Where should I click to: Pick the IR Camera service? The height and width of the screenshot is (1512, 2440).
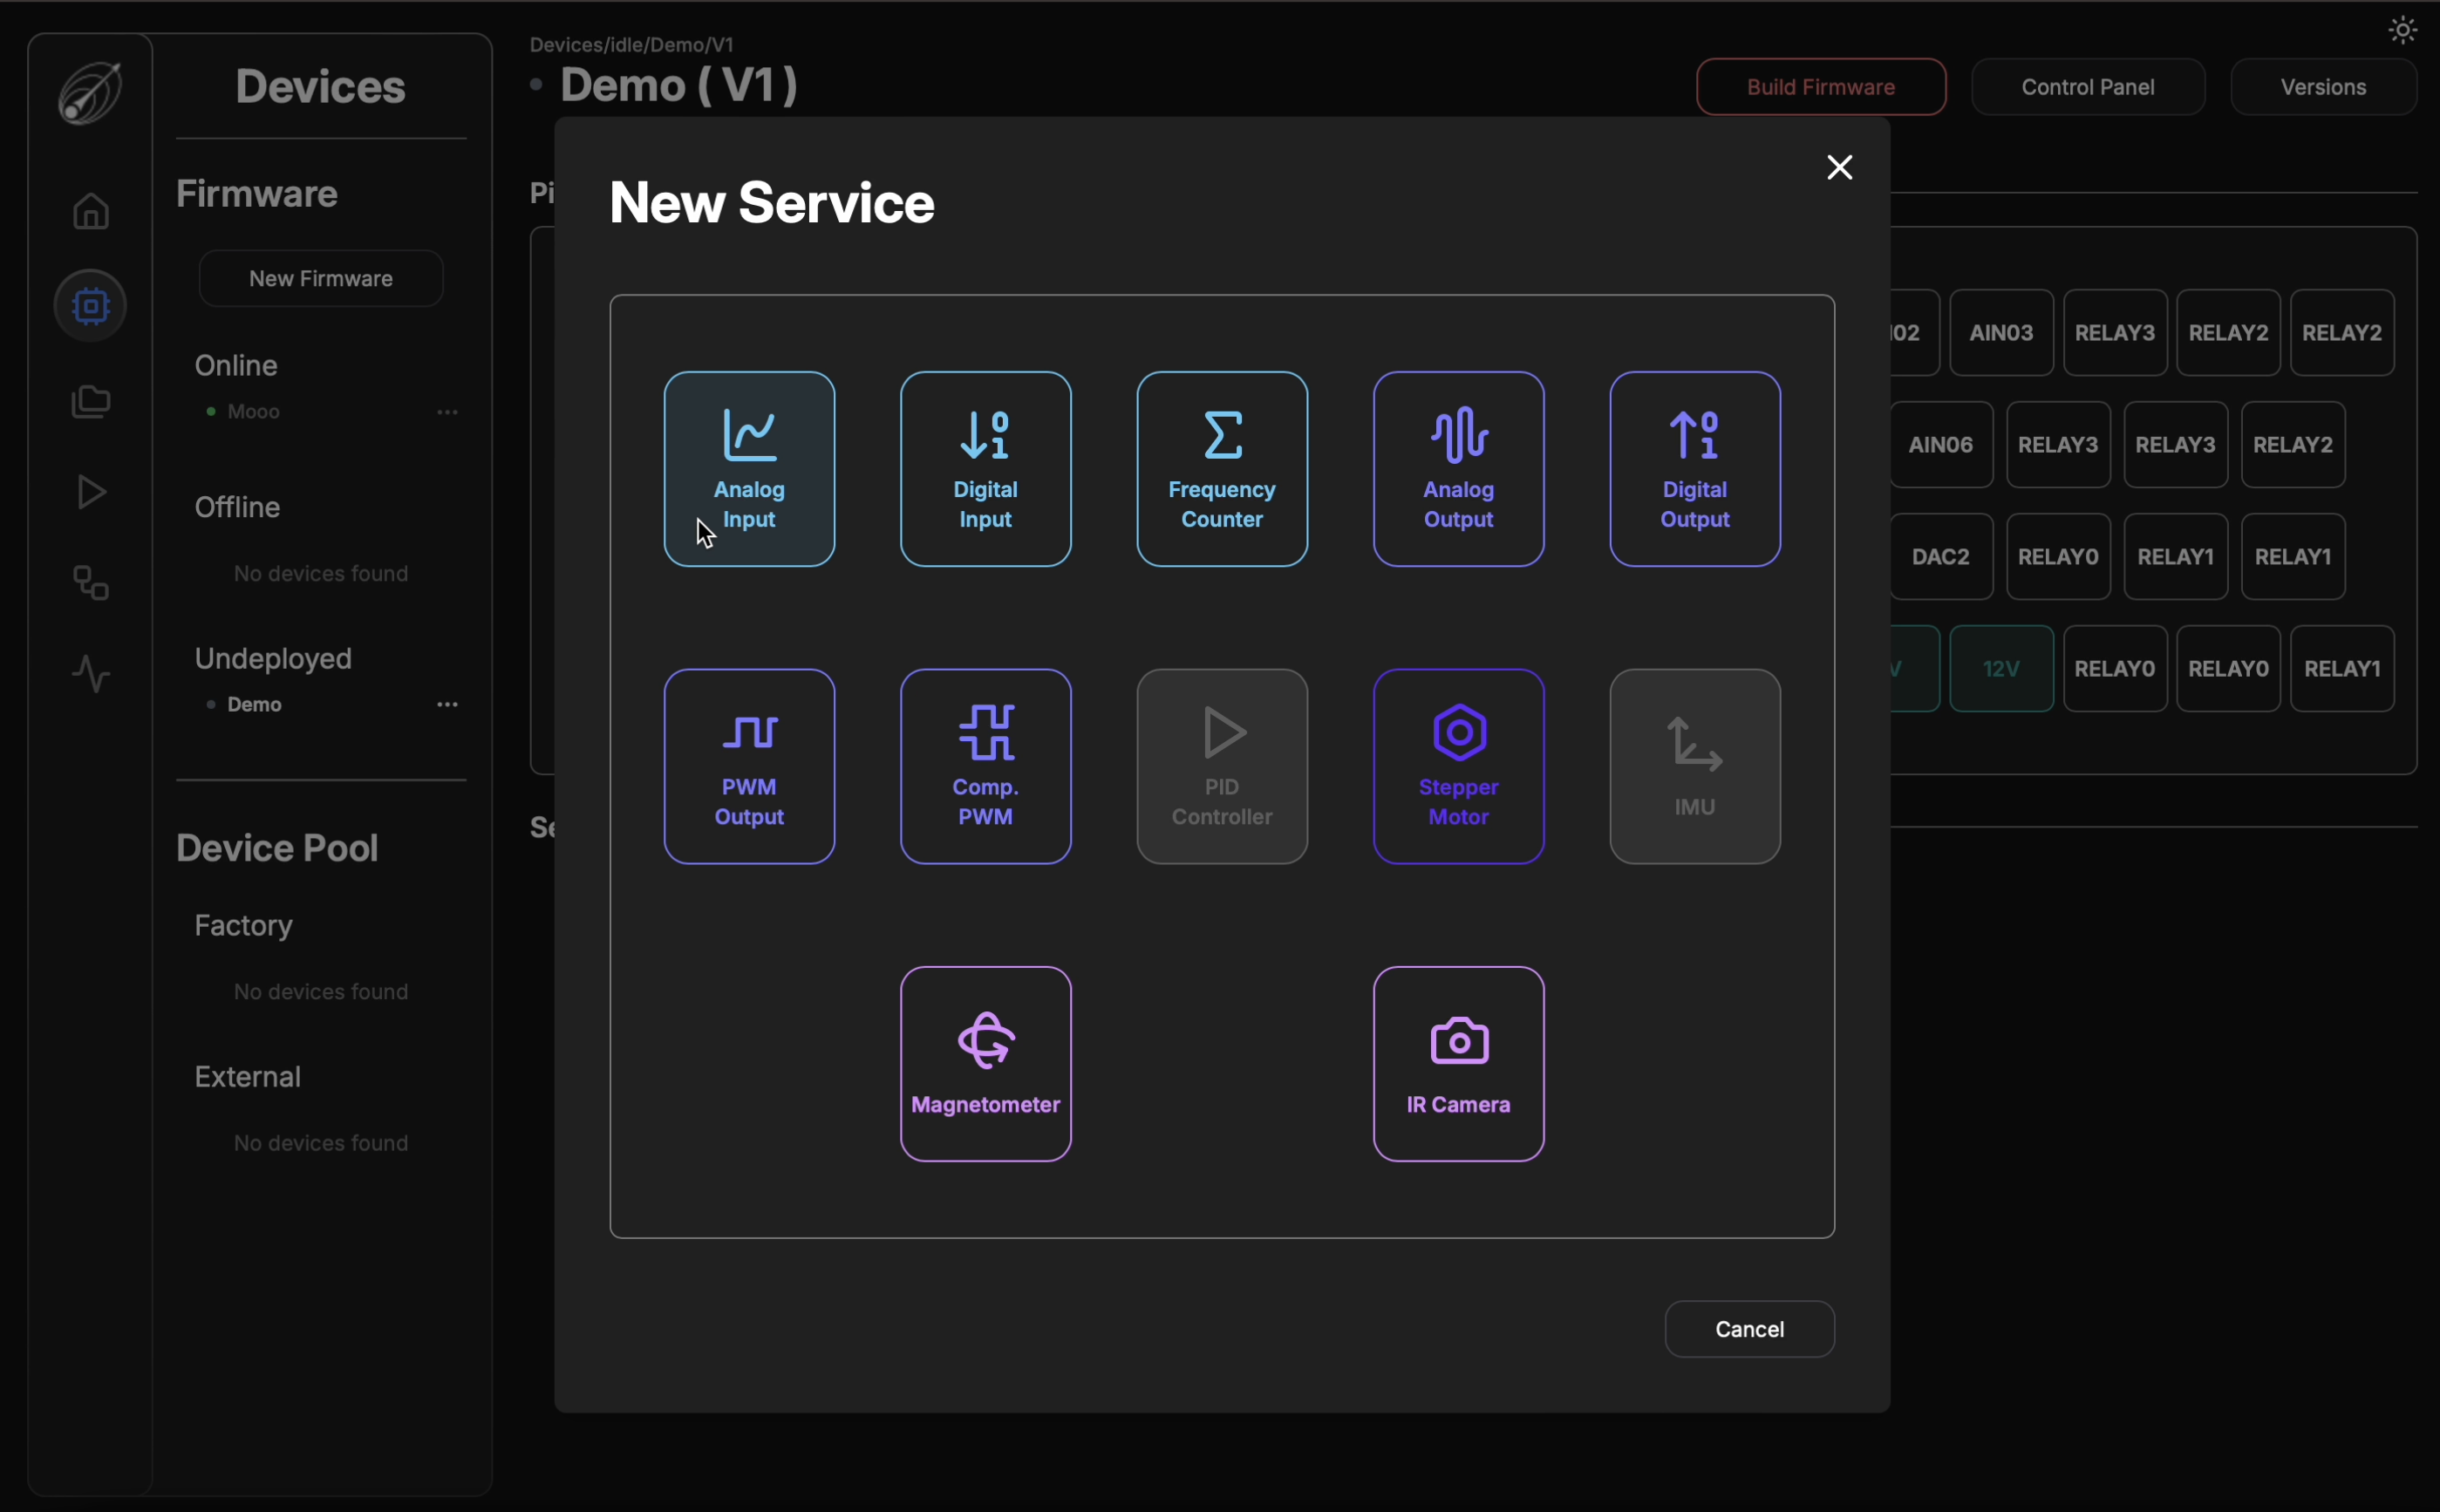tap(1458, 1063)
